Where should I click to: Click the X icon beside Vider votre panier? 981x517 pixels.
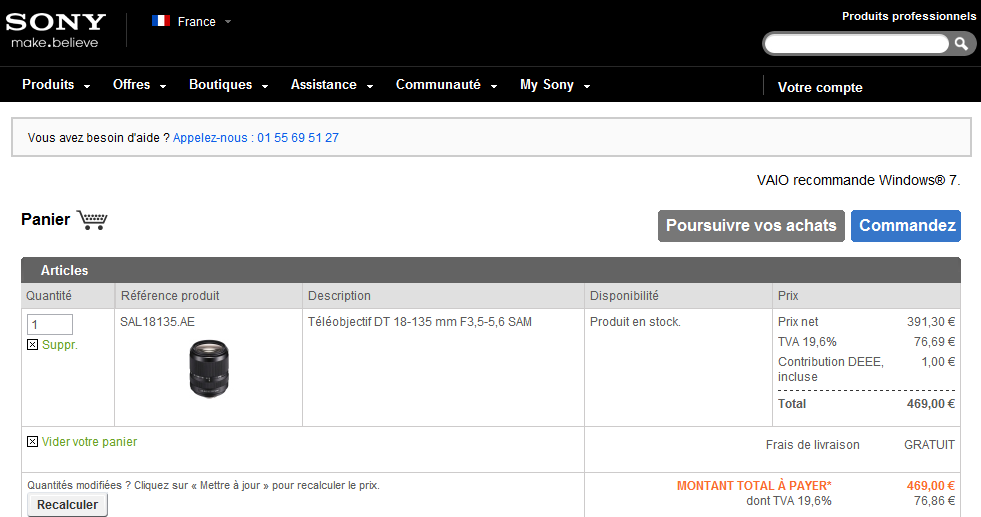point(33,441)
